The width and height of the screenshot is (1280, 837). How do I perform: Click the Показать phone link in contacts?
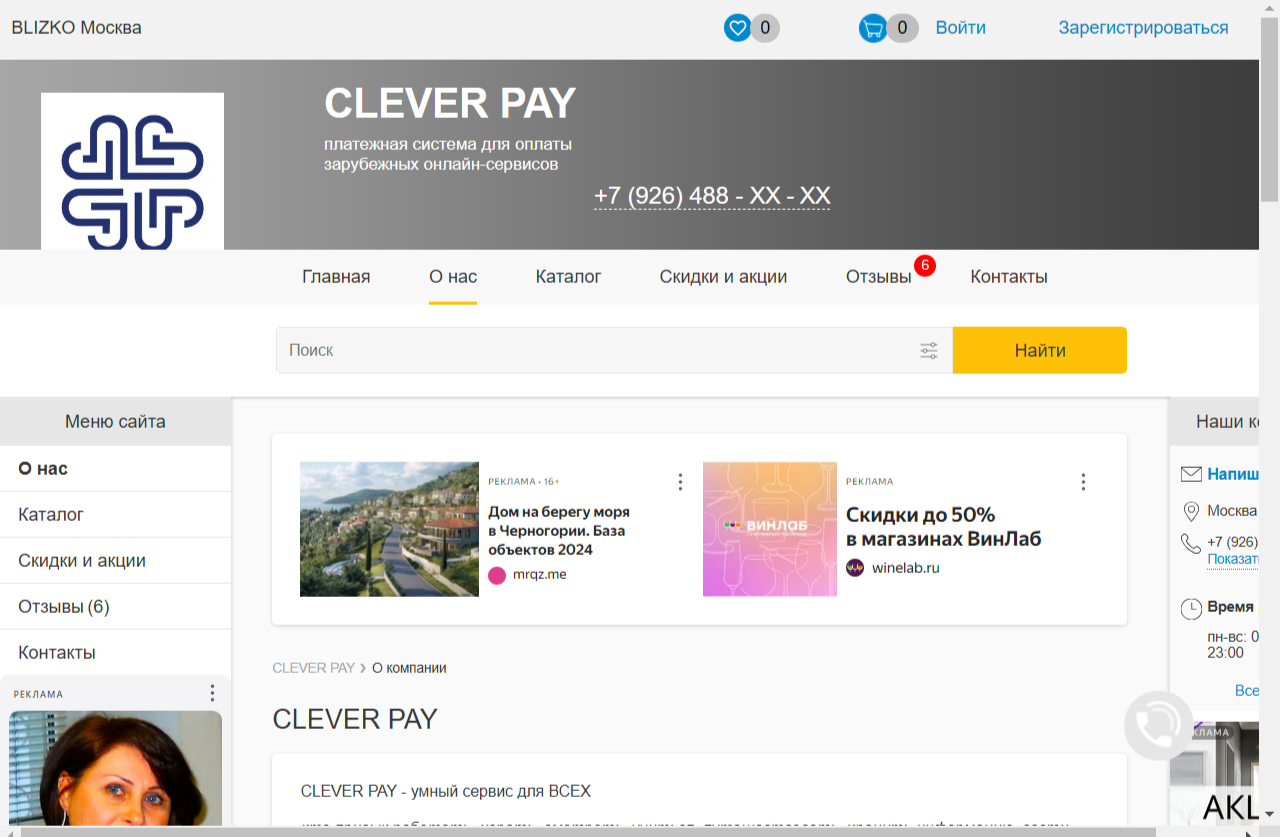(1232, 560)
